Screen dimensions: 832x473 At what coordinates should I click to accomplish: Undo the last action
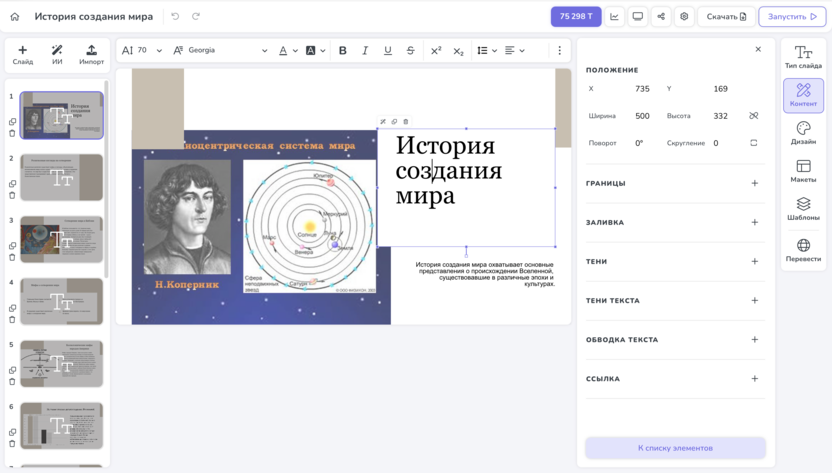click(175, 16)
